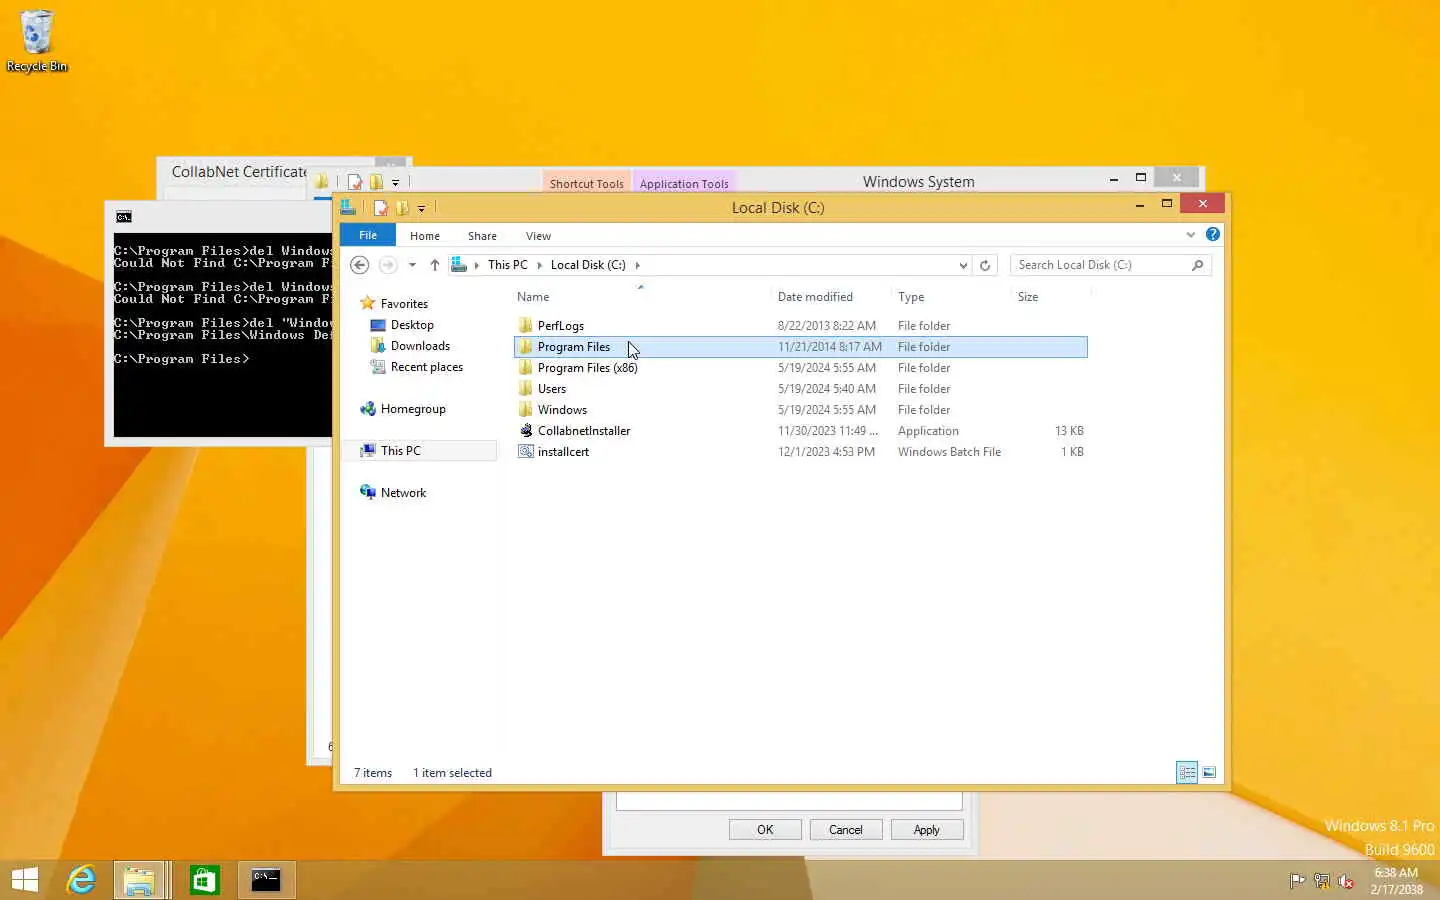The width and height of the screenshot is (1440, 900).
Task: Click the clock showing 6:38 AM
Action: point(1396,873)
